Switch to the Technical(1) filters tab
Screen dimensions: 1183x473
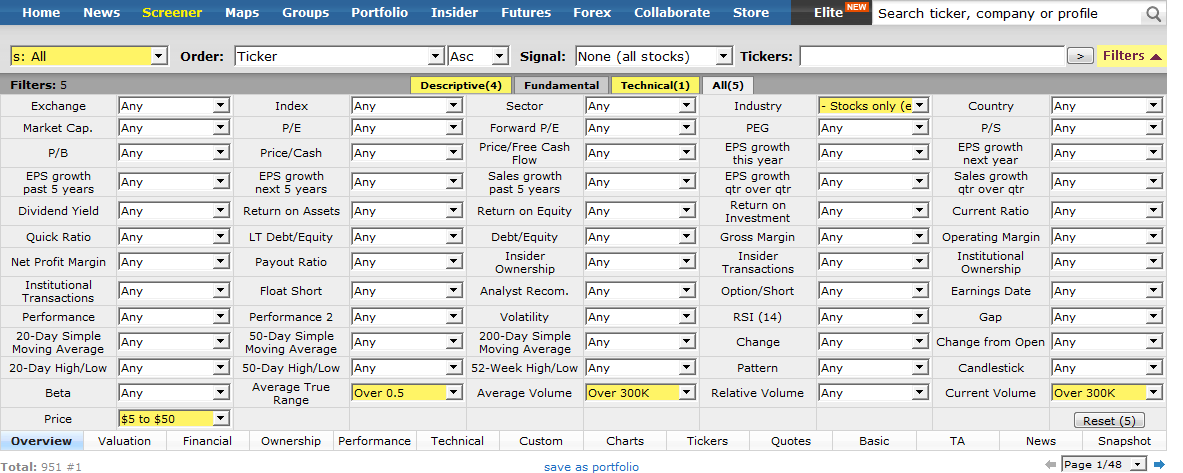coord(655,86)
